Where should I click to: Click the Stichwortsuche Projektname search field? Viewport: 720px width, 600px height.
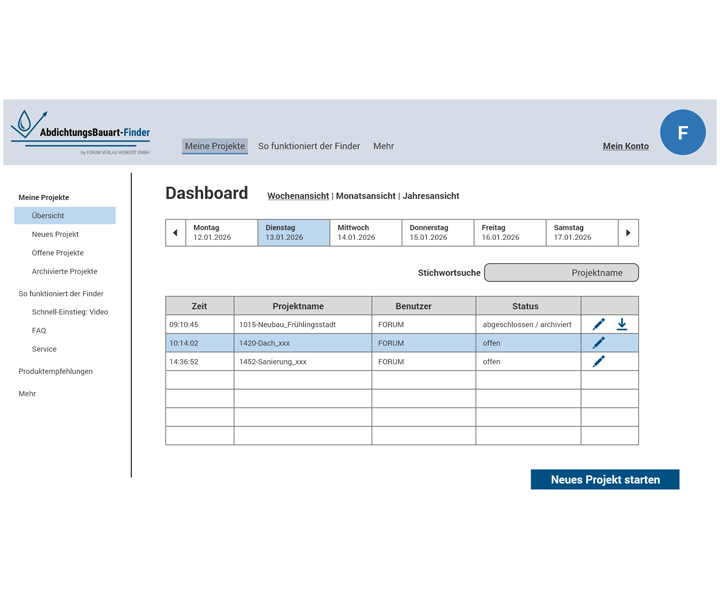pos(561,273)
